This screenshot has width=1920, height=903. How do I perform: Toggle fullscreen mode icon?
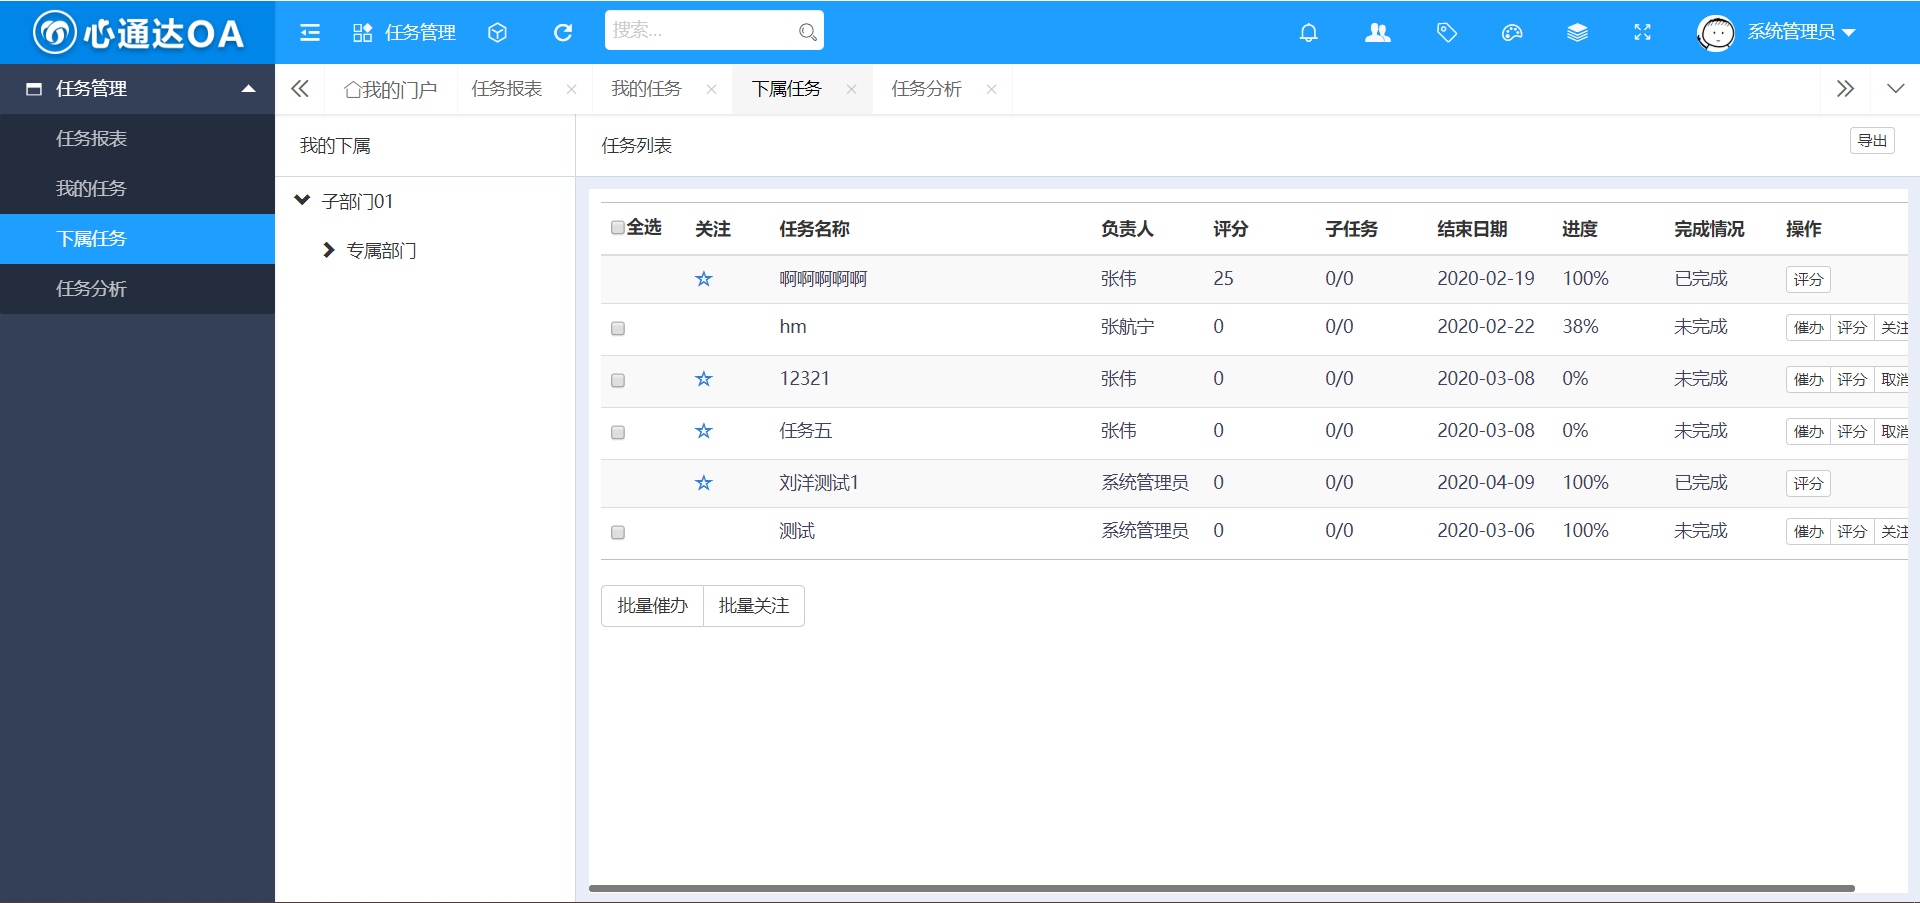pos(1642,33)
